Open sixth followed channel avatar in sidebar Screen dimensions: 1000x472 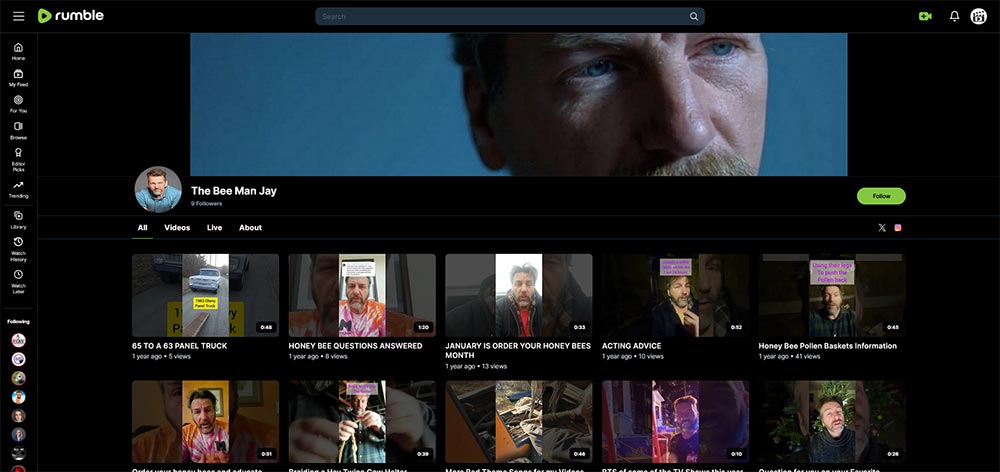pyautogui.click(x=18, y=434)
